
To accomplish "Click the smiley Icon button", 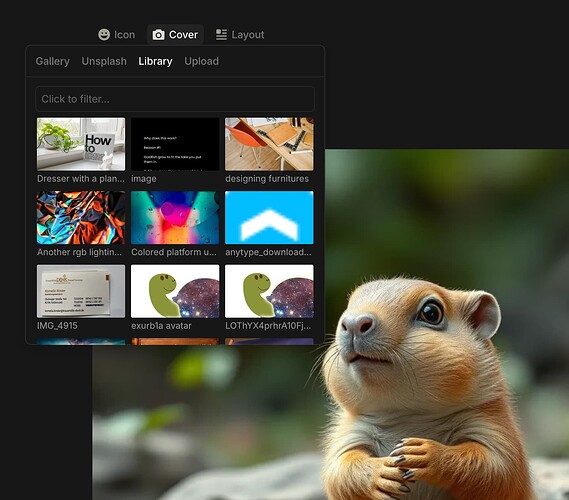I will tap(104, 34).
